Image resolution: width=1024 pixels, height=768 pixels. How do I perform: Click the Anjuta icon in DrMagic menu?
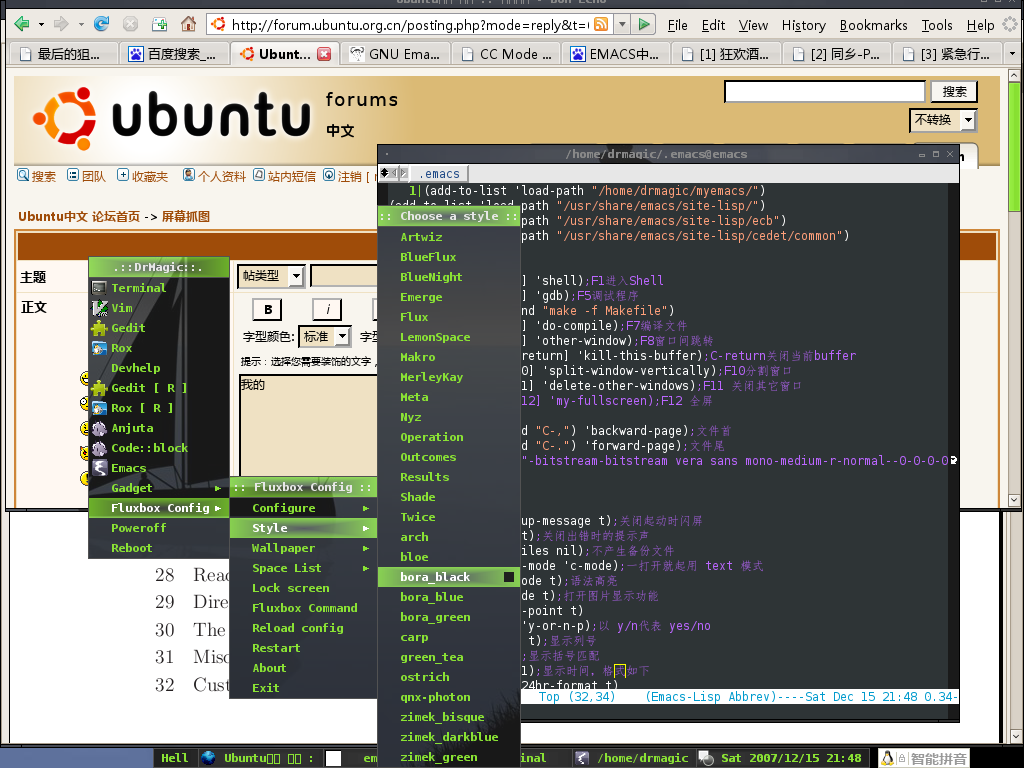coord(99,428)
